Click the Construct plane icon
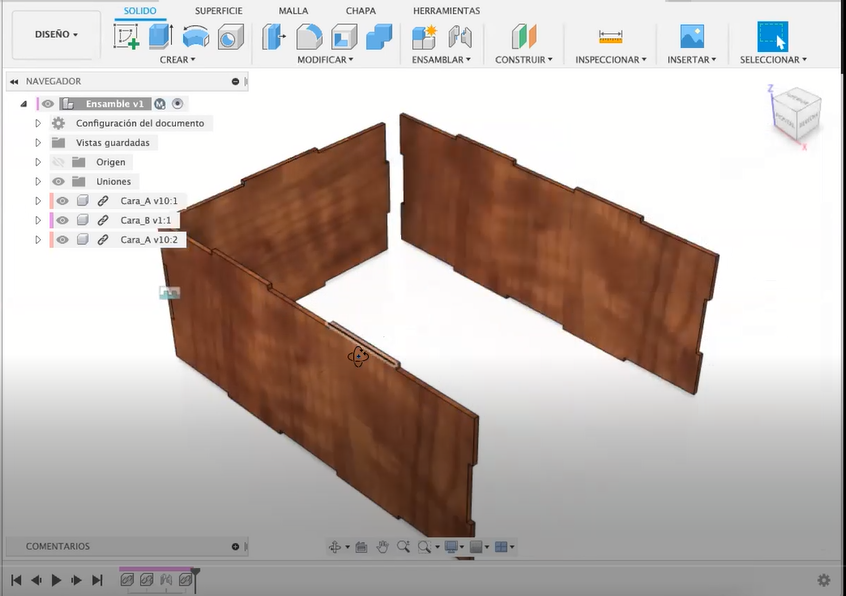Viewport: 846px width, 596px height. click(x=523, y=37)
